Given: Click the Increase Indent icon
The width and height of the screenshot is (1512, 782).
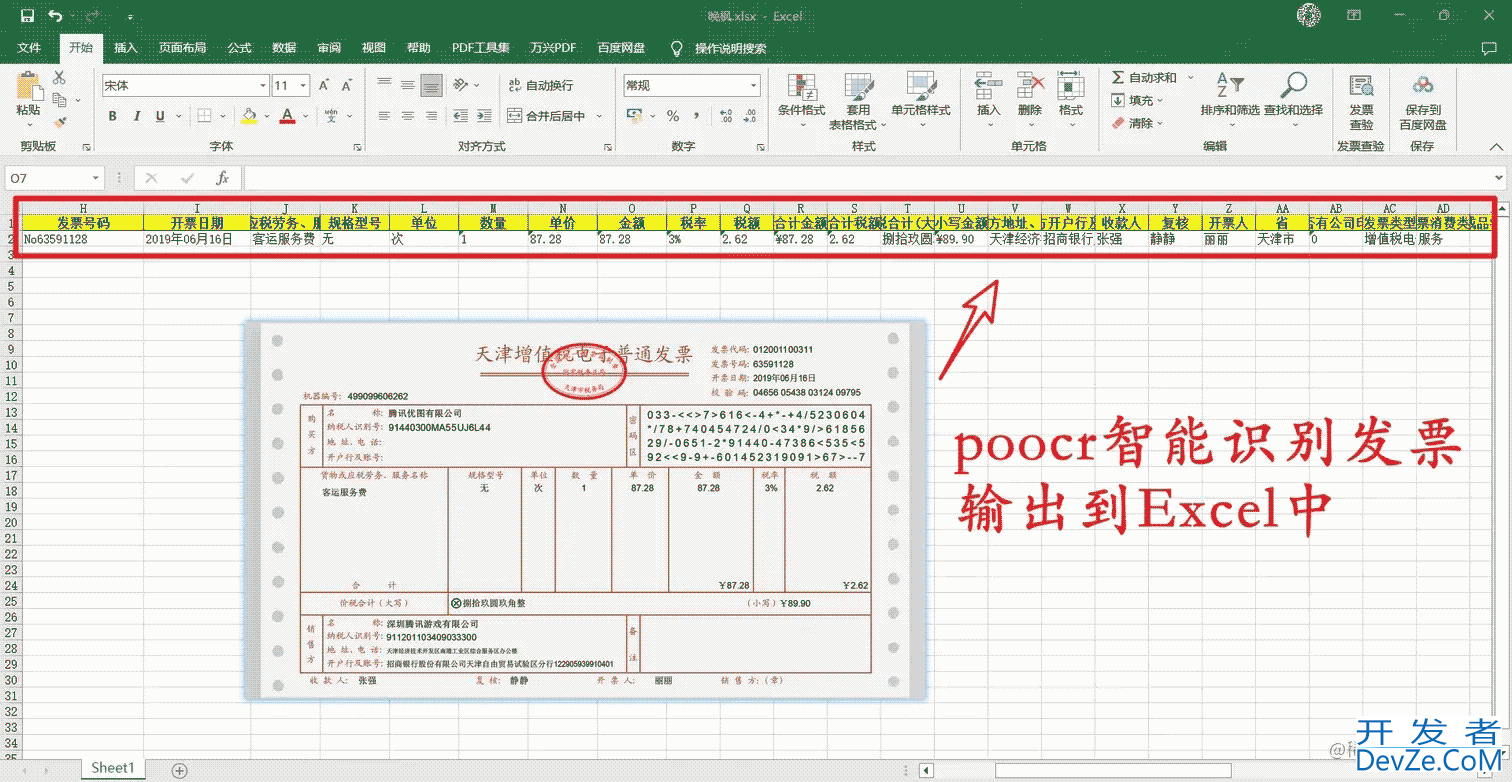Looking at the screenshot, I should tap(483, 116).
